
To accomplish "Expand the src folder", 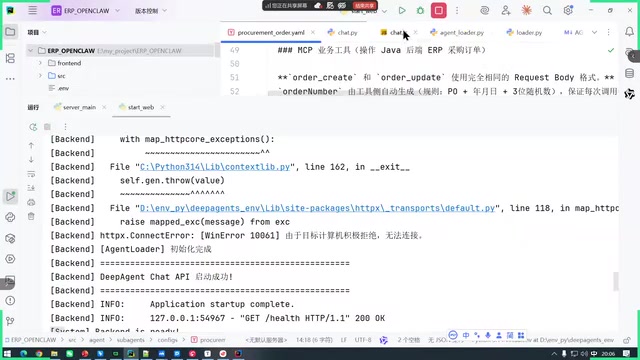I will 40,76.
